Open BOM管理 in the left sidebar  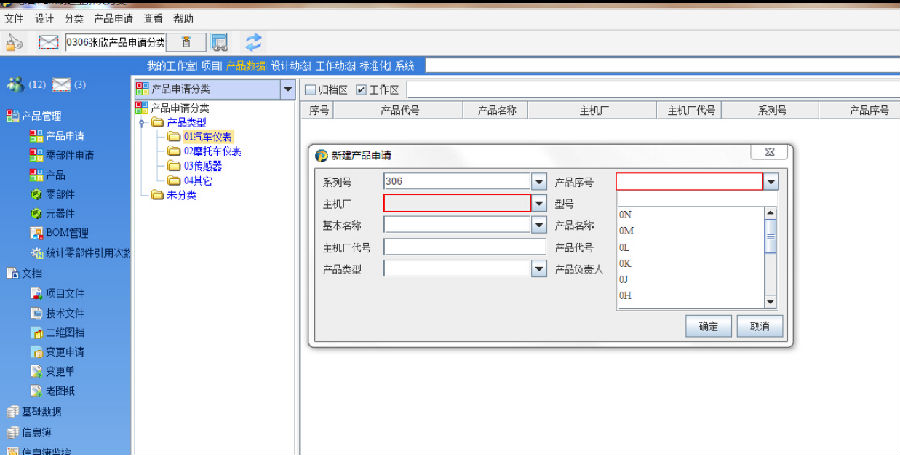pyautogui.click(x=59, y=233)
